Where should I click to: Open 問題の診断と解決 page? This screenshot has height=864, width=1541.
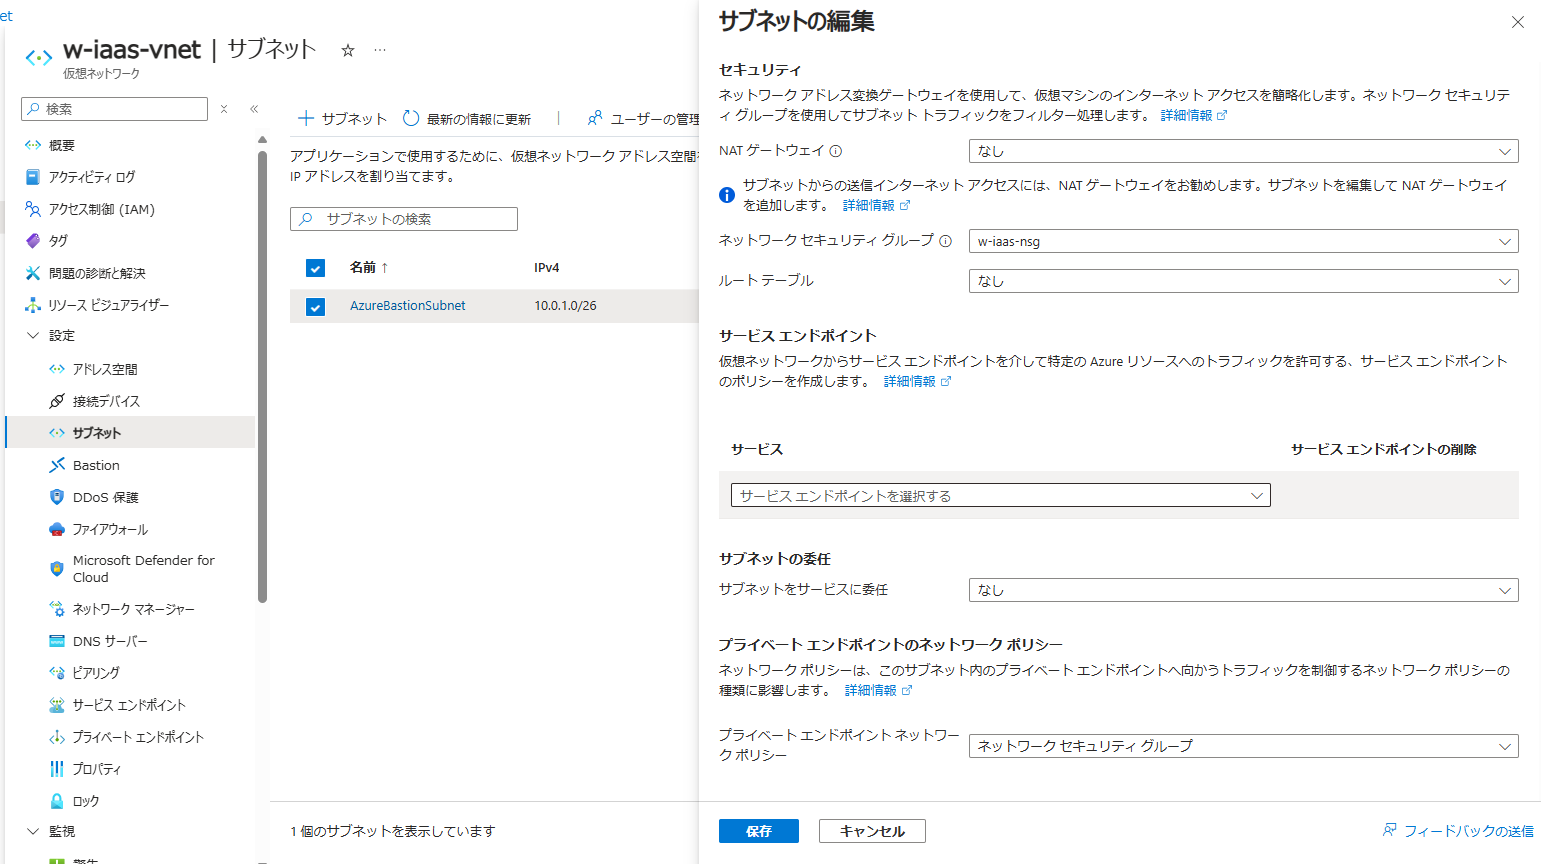pyautogui.click(x=97, y=273)
